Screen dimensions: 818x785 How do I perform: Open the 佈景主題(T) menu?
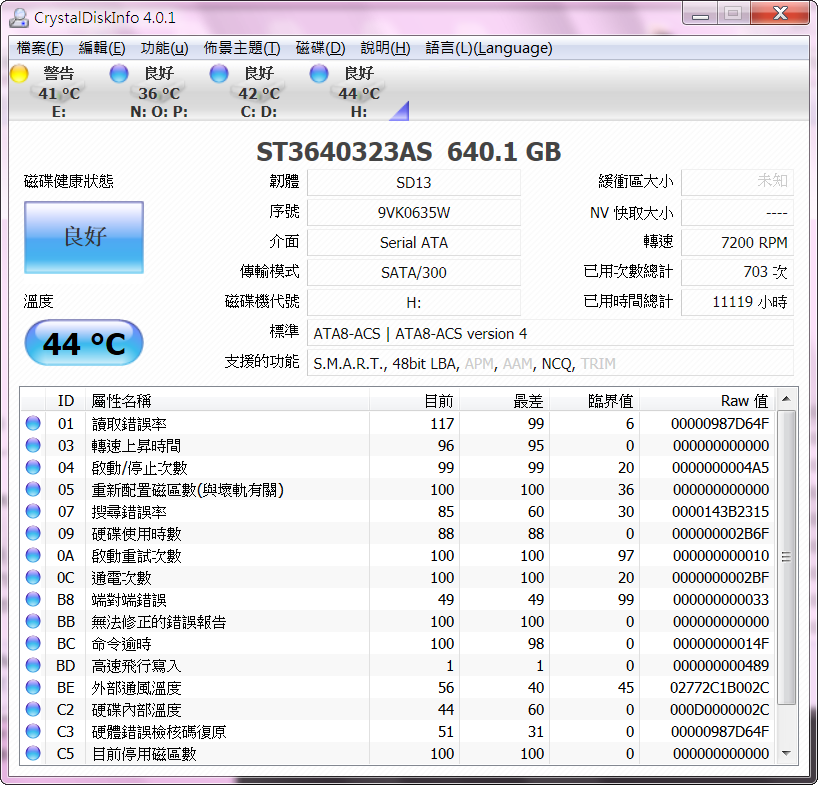point(242,48)
